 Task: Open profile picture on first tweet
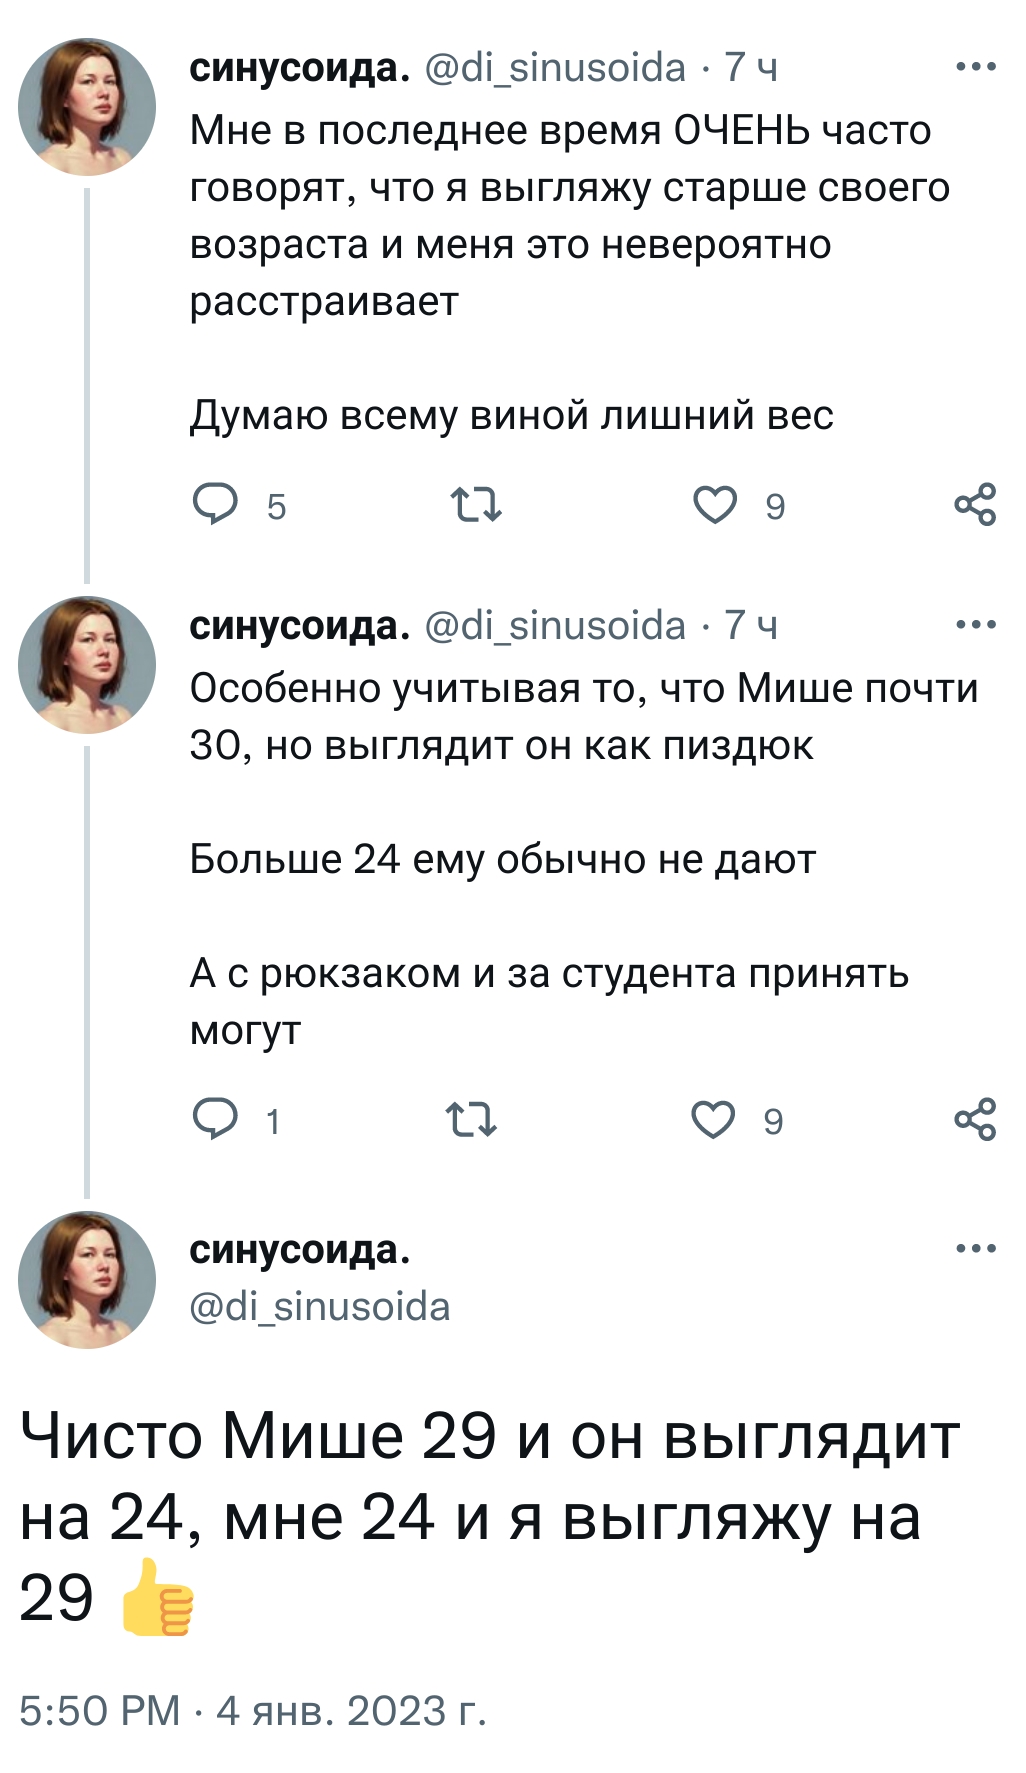tap(87, 107)
